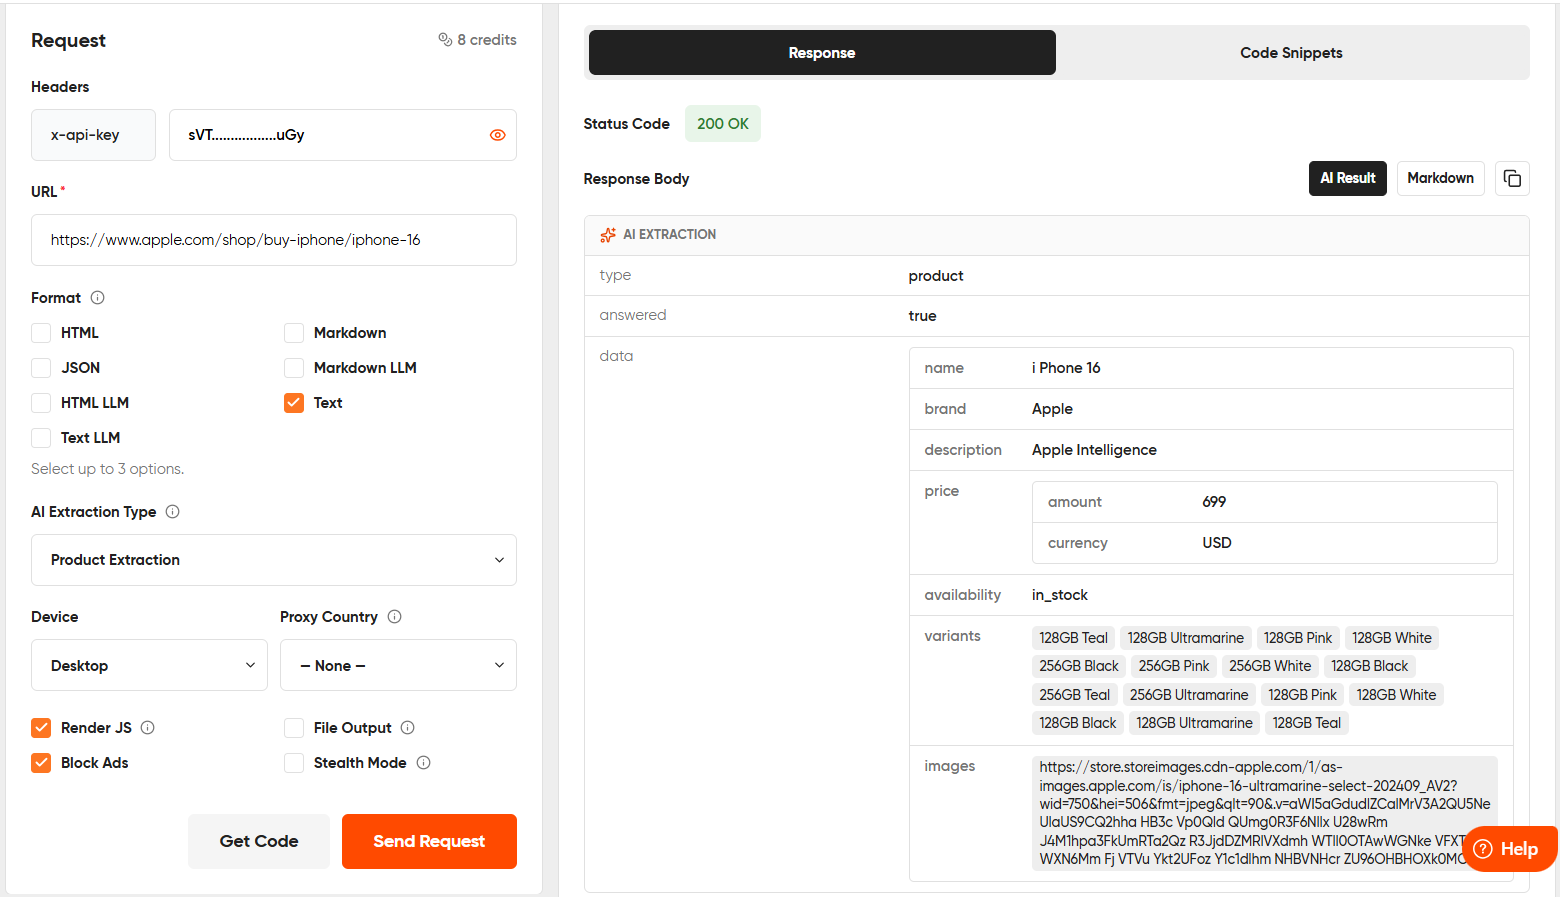
Task: Click the Send Request button
Action: pyautogui.click(x=429, y=841)
